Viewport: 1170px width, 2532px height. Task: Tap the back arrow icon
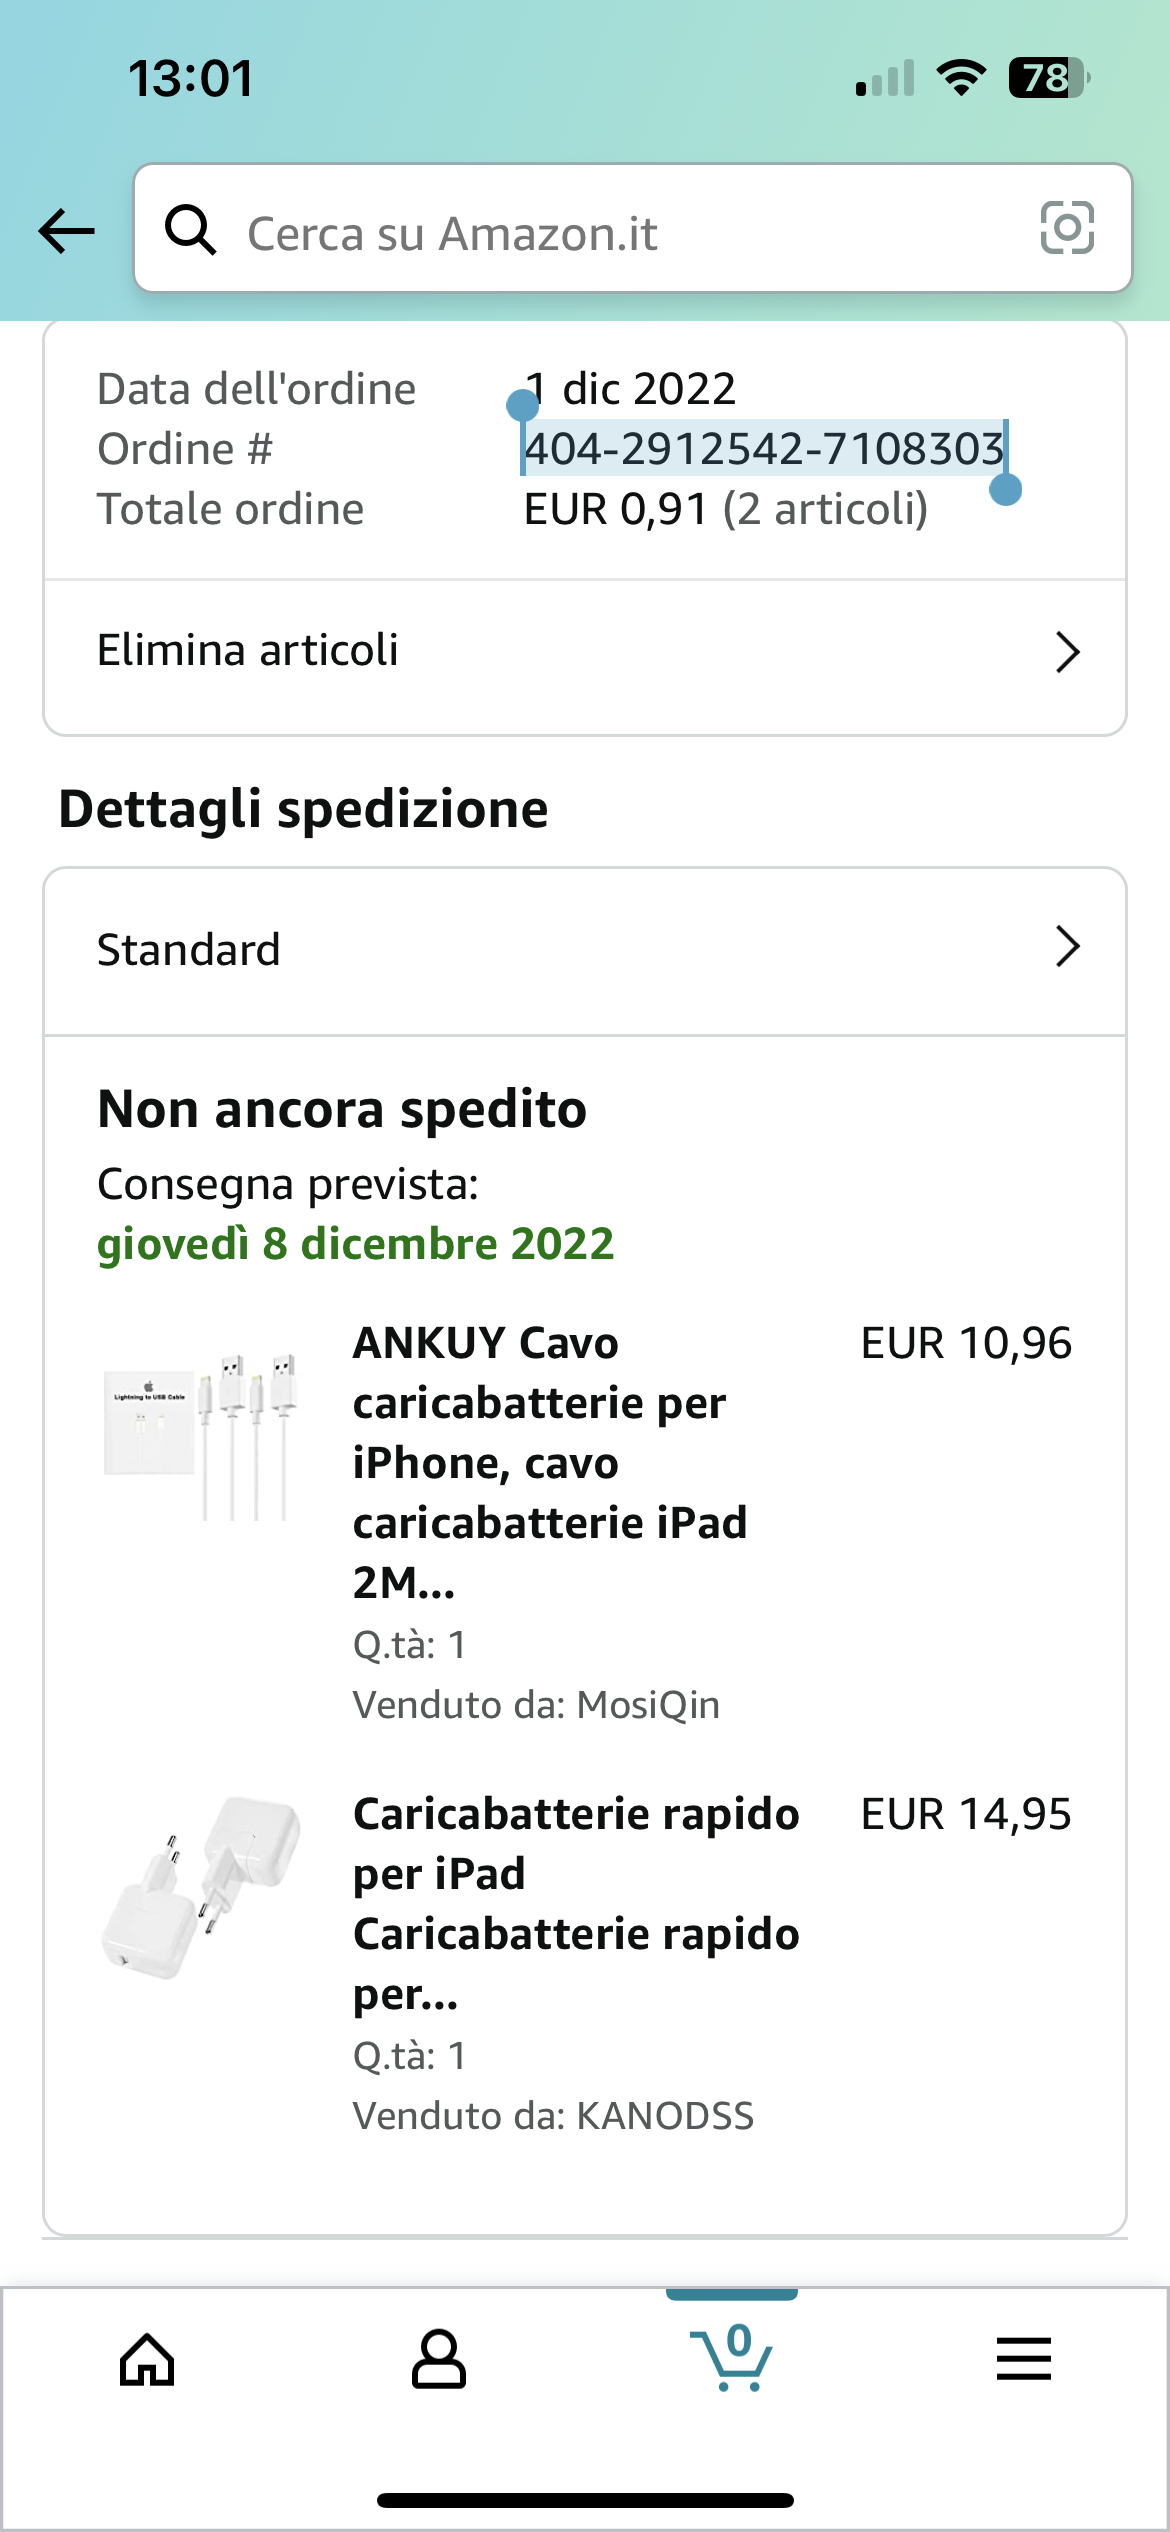(66, 231)
